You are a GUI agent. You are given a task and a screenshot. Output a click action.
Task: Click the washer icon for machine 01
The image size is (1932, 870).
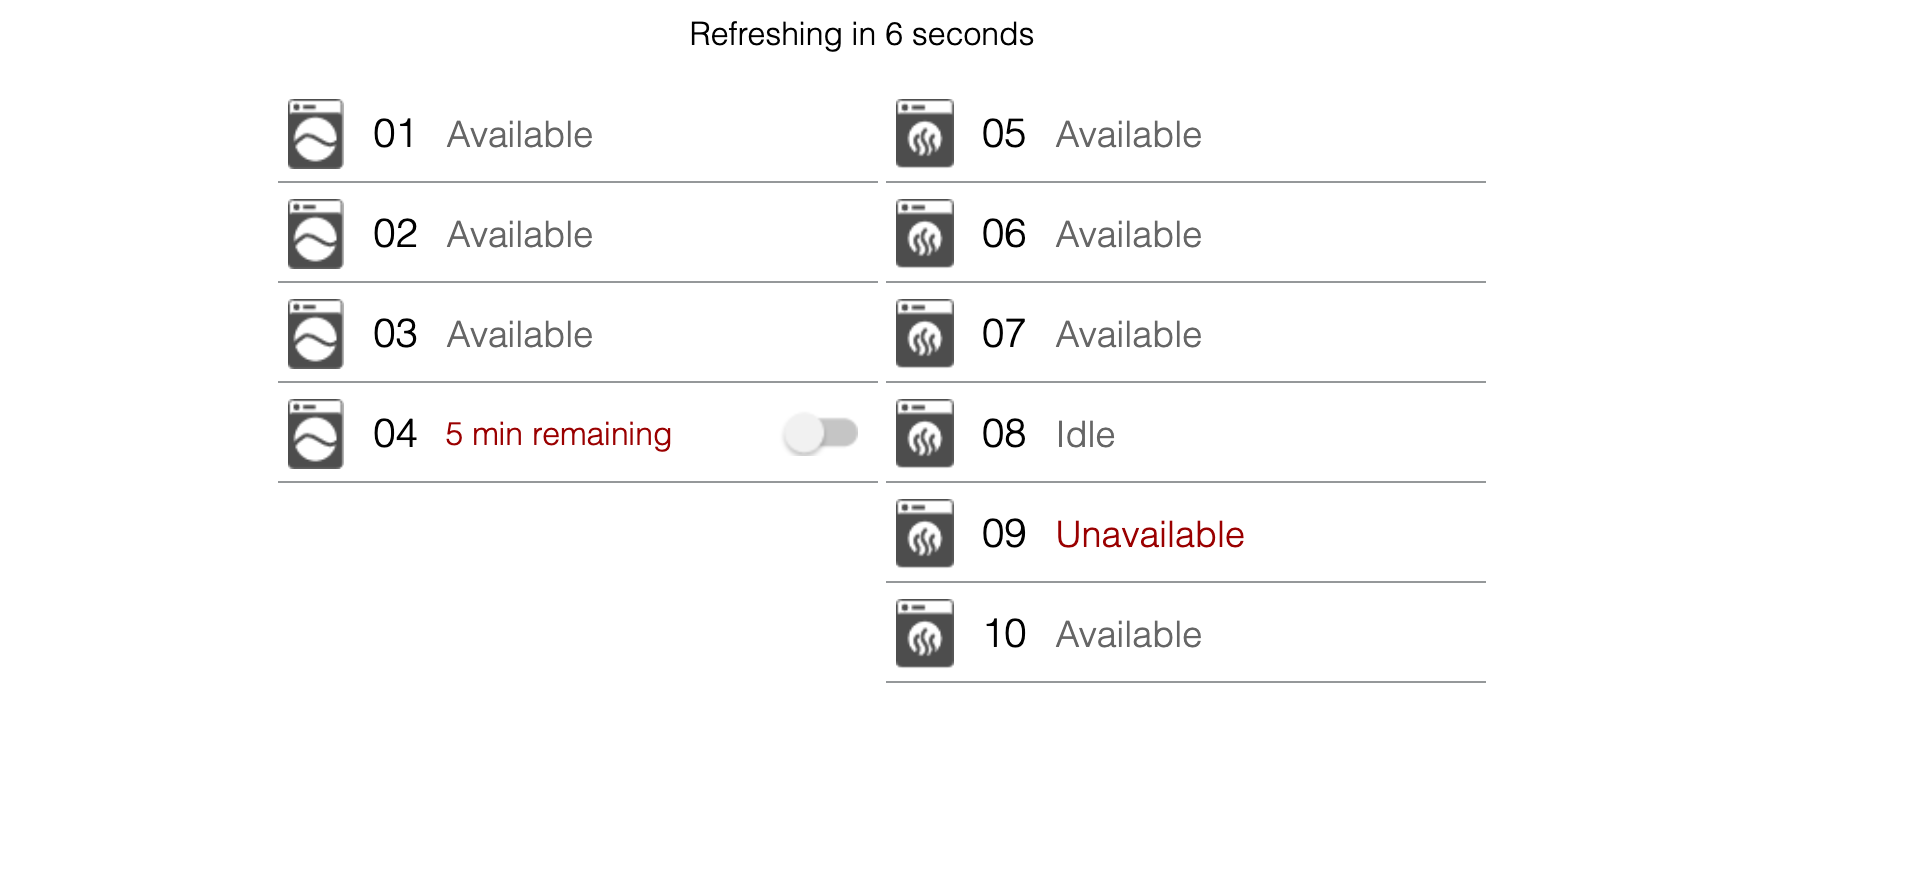(315, 134)
